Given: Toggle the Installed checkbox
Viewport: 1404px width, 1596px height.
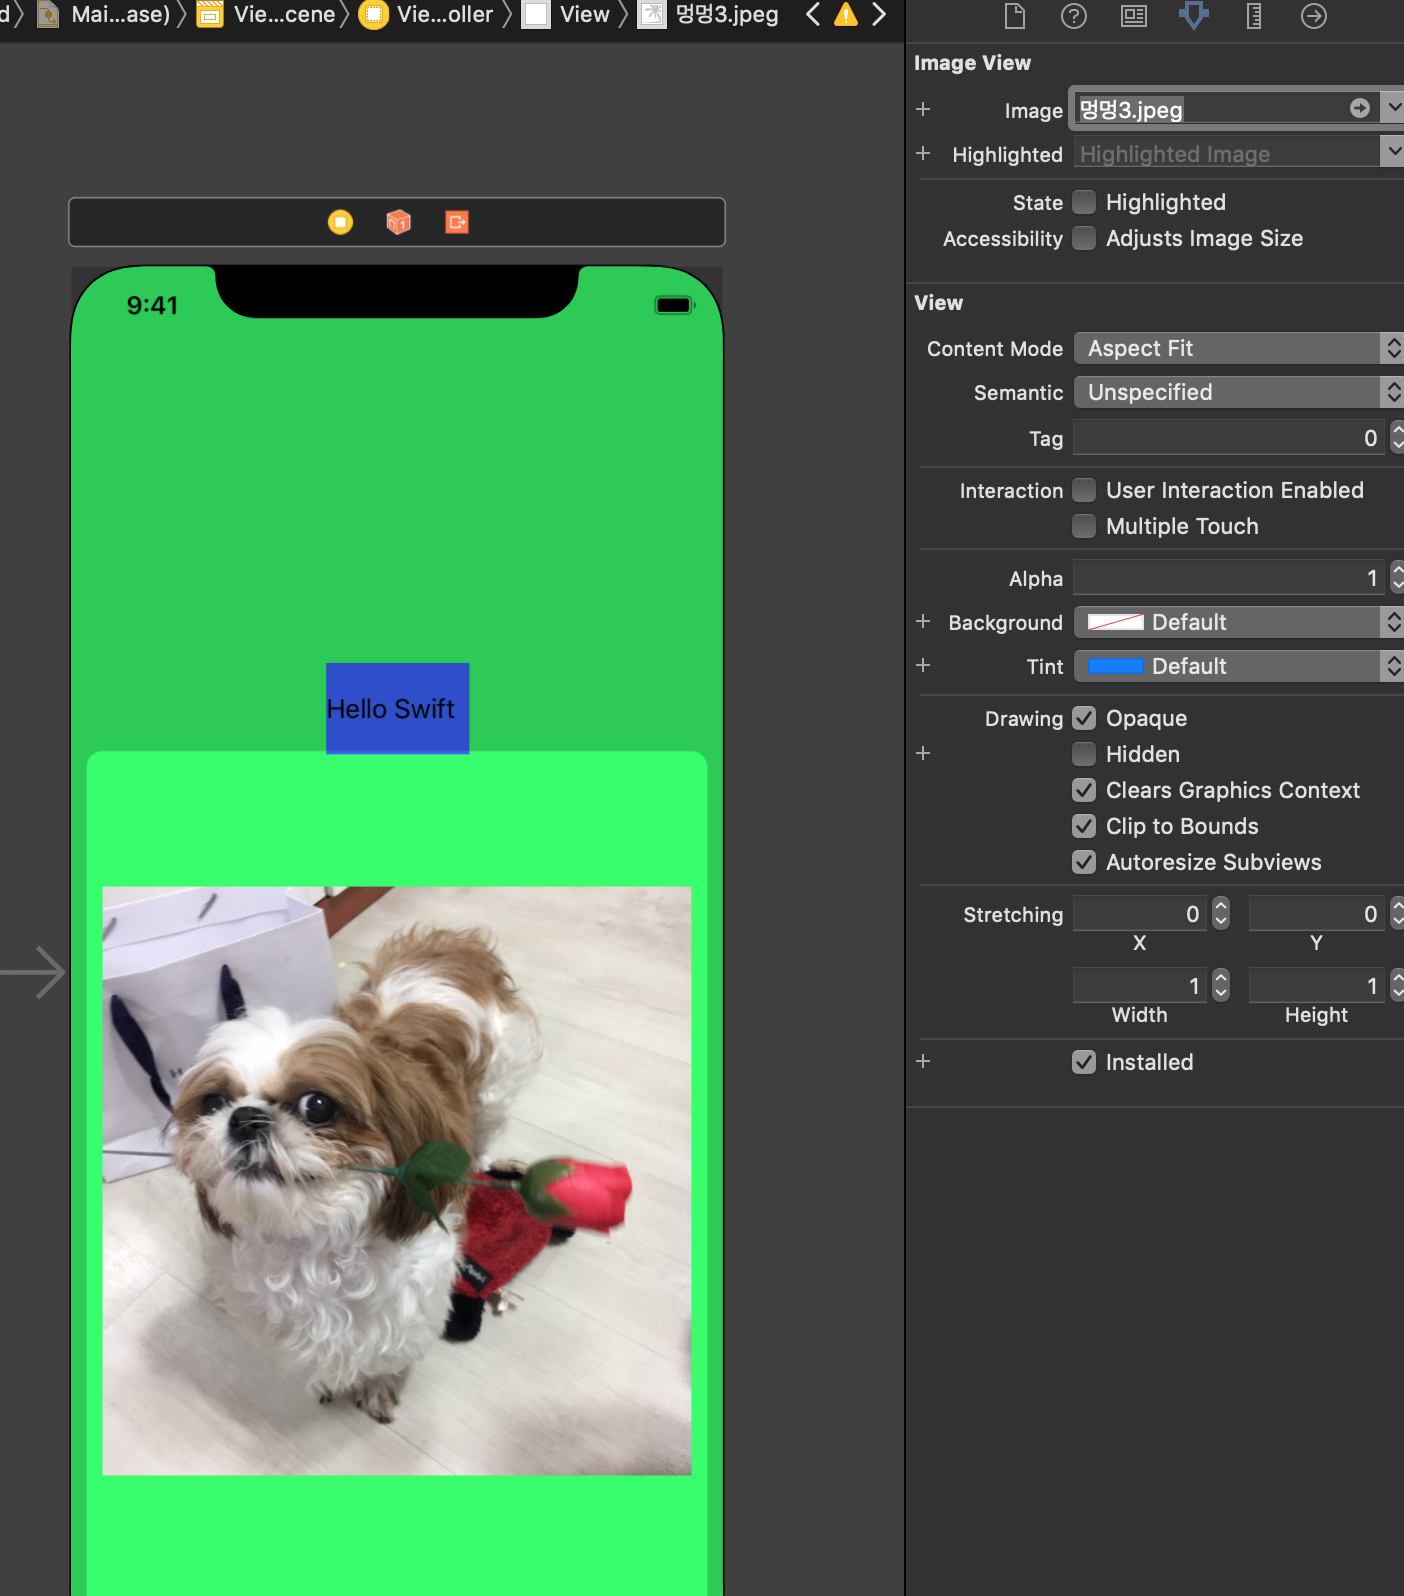Looking at the screenshot, I should [x=1084, y=1062].
